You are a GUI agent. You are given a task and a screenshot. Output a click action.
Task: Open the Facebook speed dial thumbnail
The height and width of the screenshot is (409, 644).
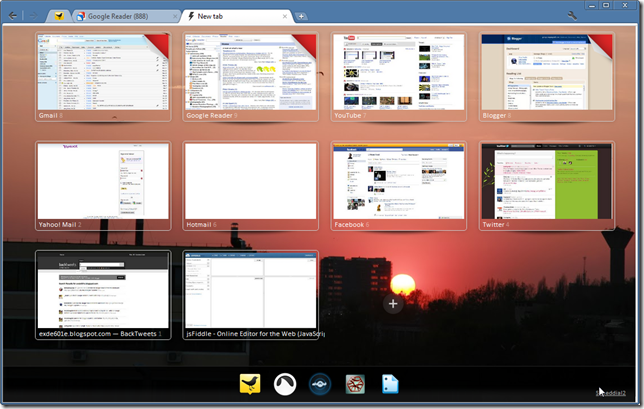tap(398, 181)
